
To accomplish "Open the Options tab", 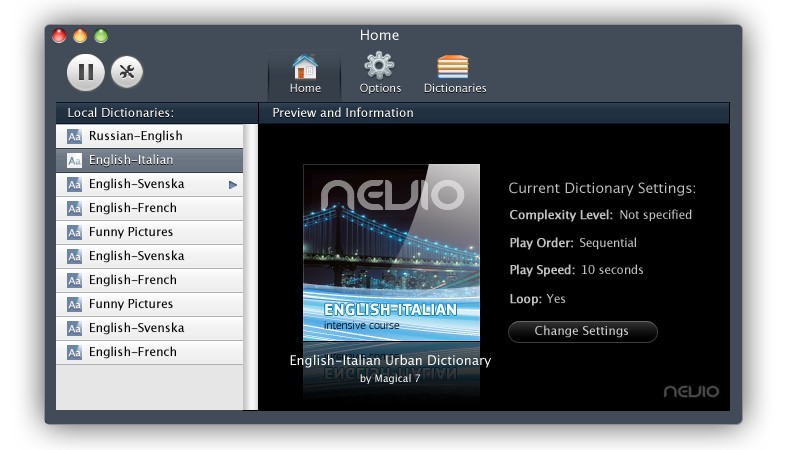I will tap(380, 74).
